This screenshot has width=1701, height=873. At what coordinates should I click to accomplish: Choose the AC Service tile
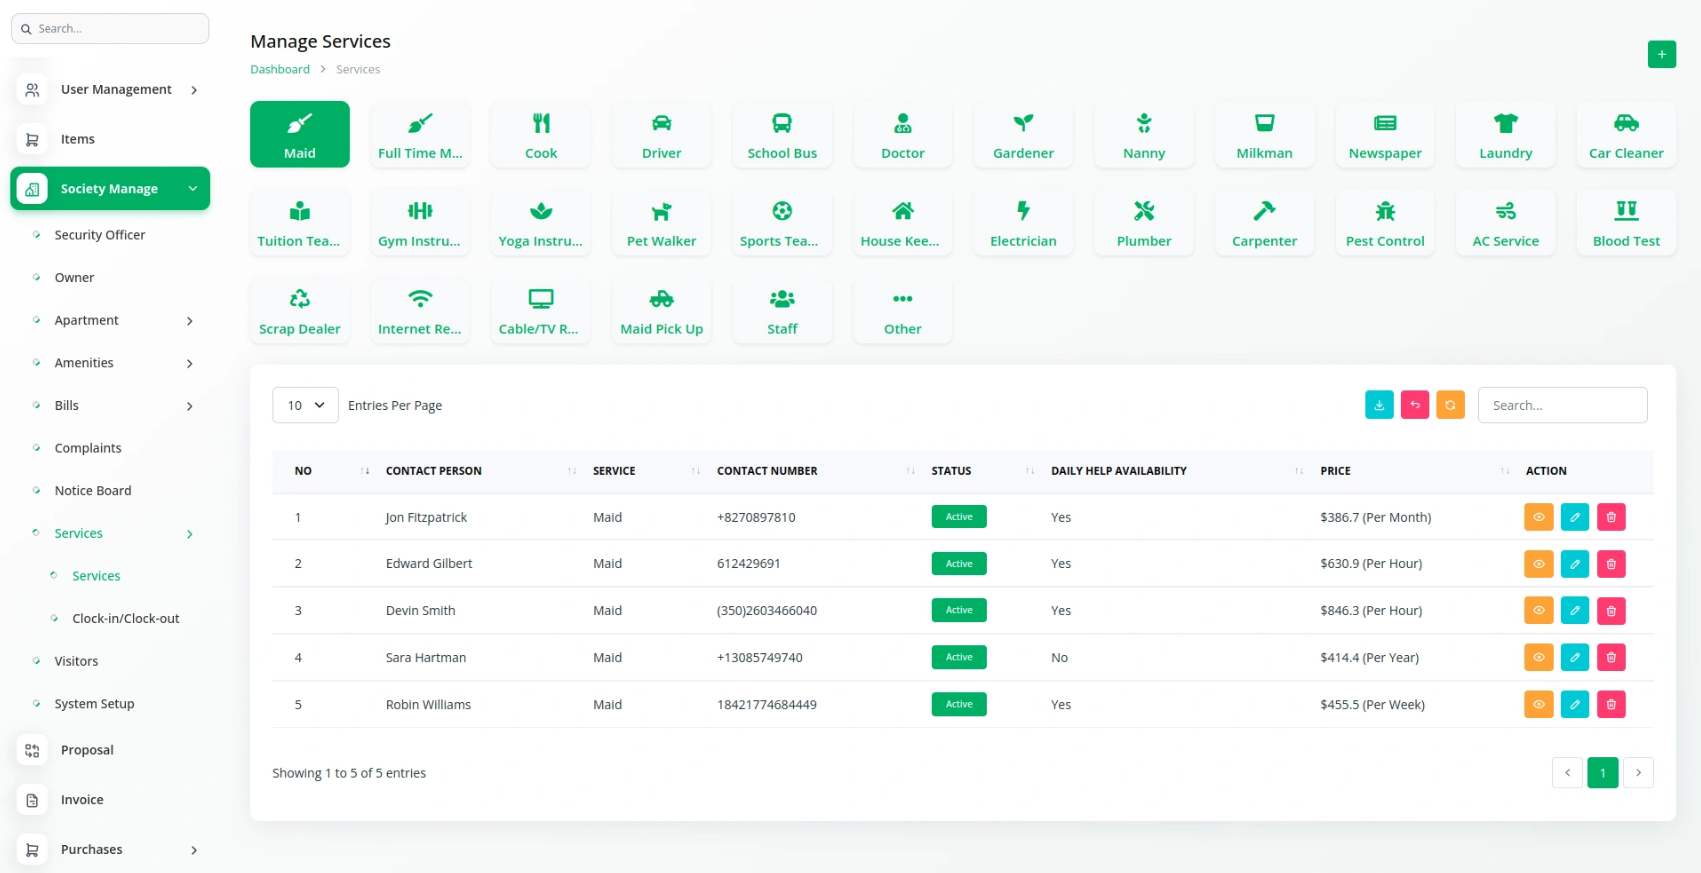[x=1506, y=222]
